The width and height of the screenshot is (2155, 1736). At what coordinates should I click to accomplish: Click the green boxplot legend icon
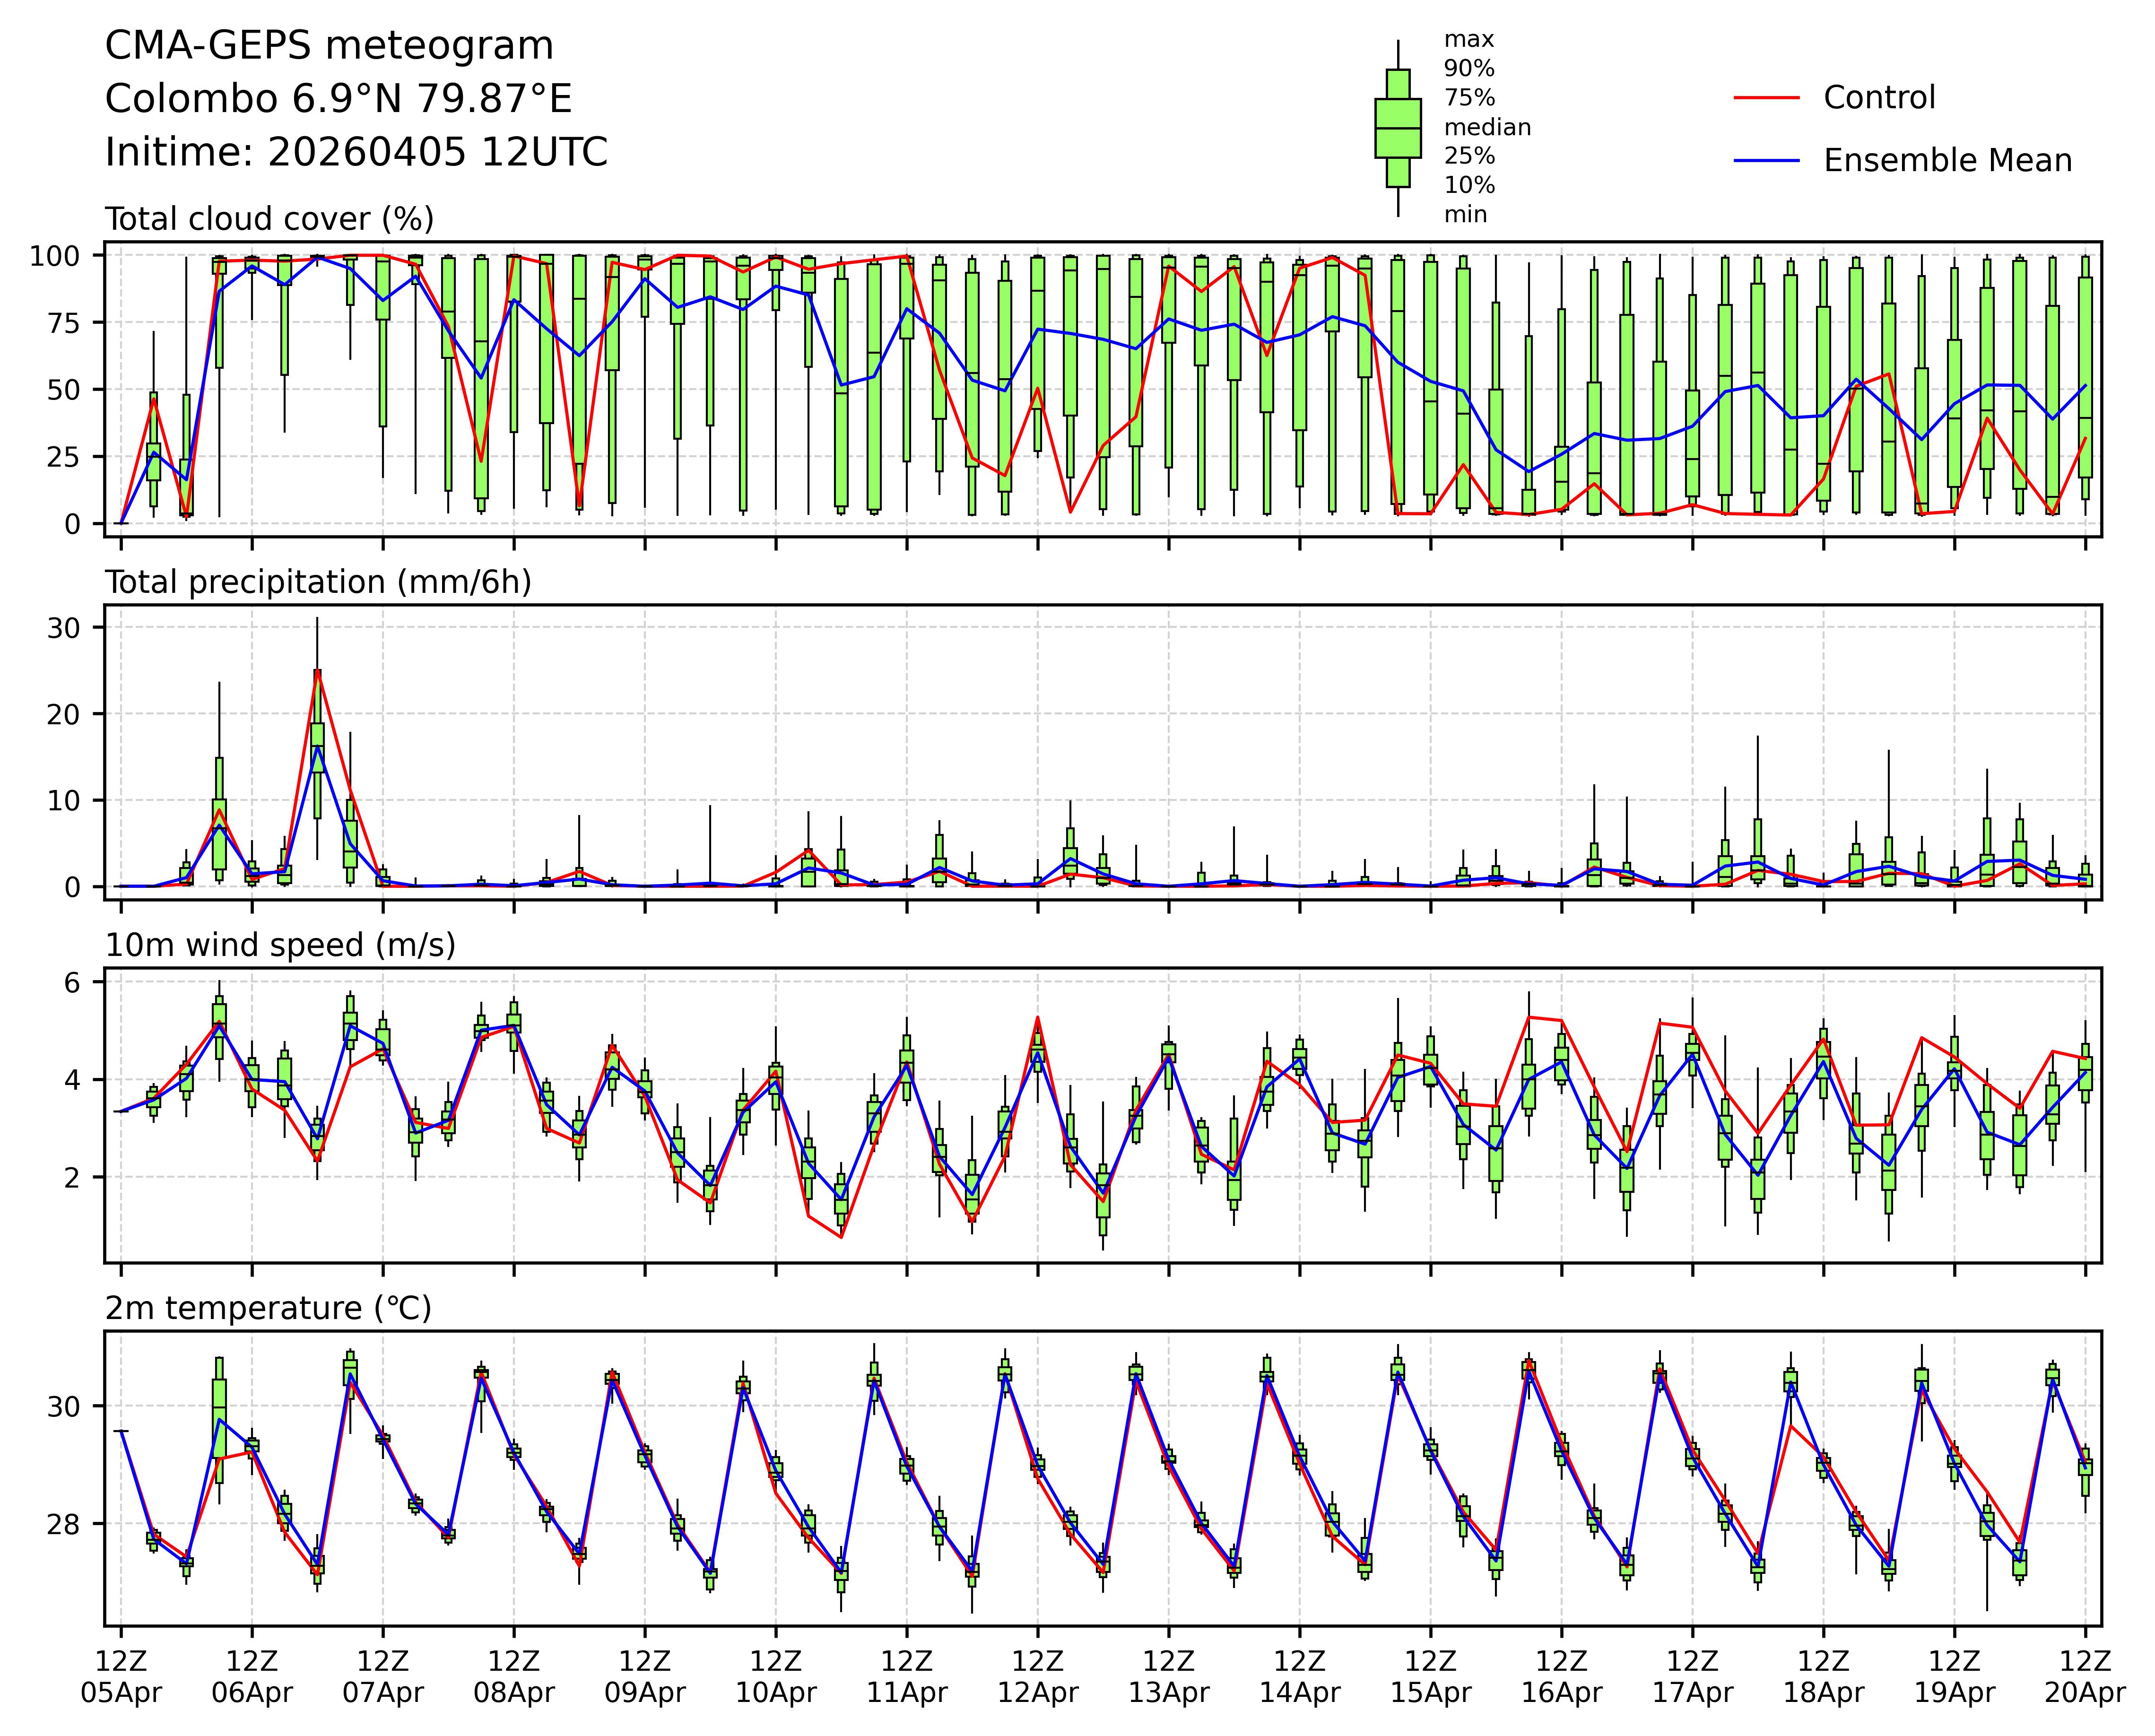1397,128
